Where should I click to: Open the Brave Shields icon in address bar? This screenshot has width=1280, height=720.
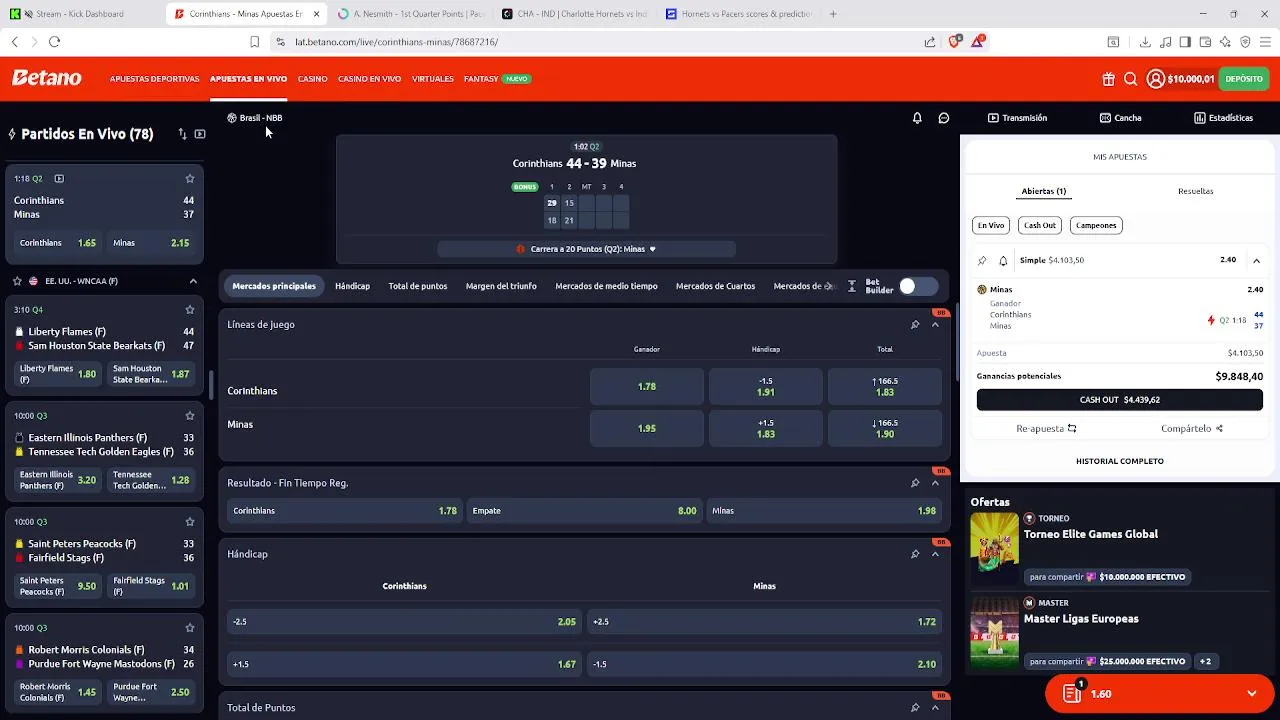(x=954, y=42)
